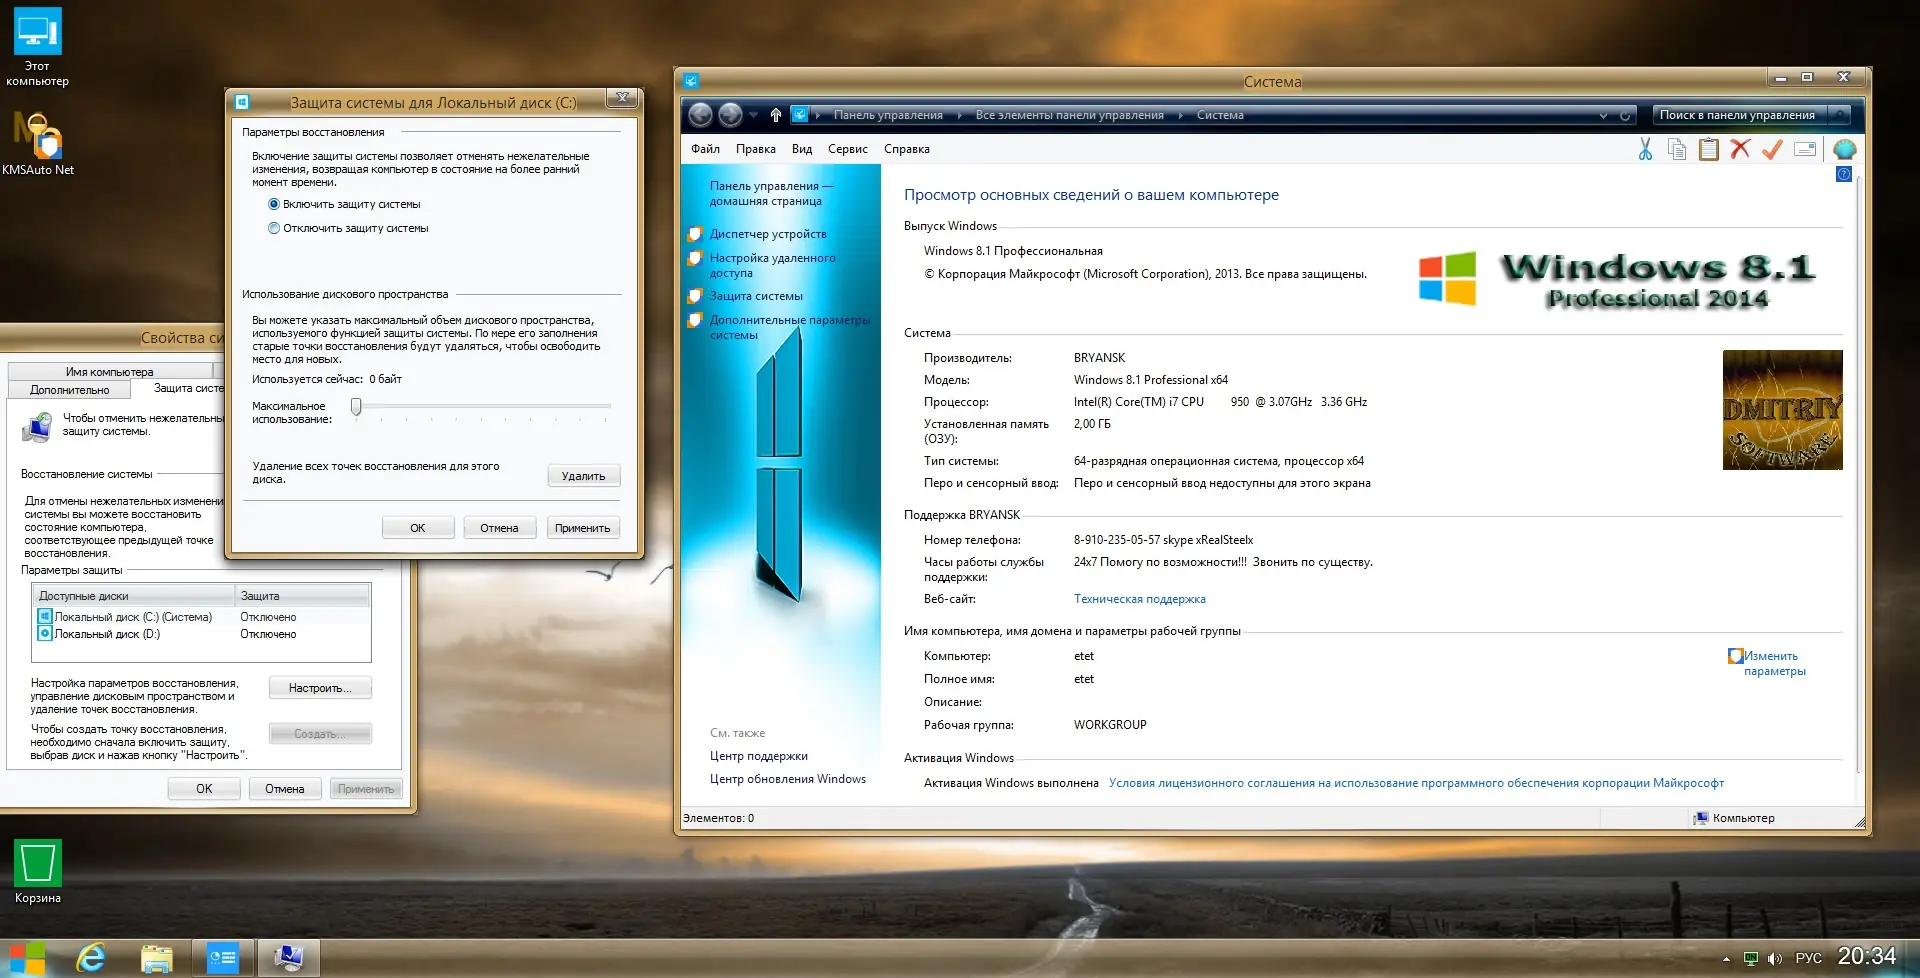The height and width of the screenshot is (978, 1920).
Task: Open the KMSAuto Net desktop icon
Action: (x=38, y=143)
